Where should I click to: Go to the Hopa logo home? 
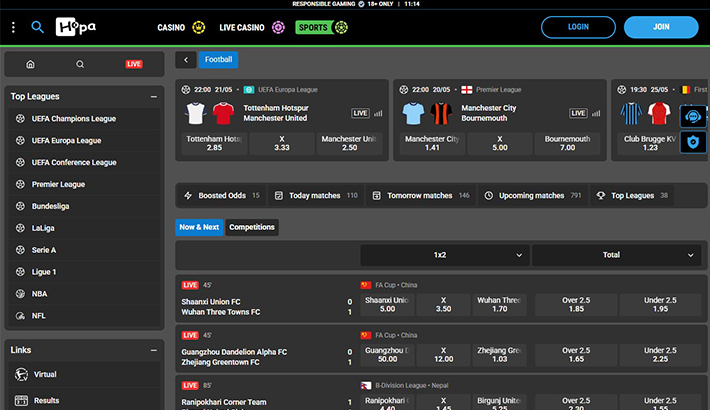[76, 27]
